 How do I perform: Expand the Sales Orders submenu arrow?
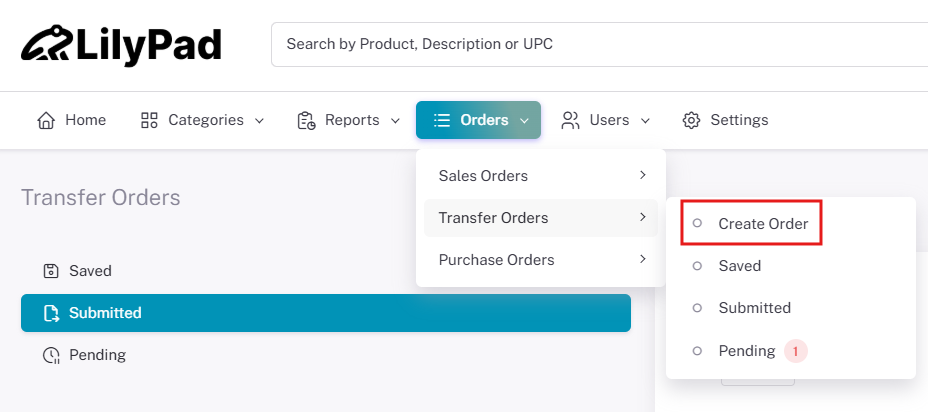point(643,175)
